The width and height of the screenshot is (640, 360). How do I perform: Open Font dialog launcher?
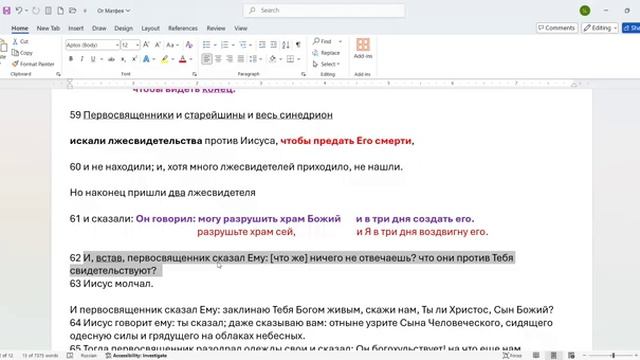click(x=194, y=74)
